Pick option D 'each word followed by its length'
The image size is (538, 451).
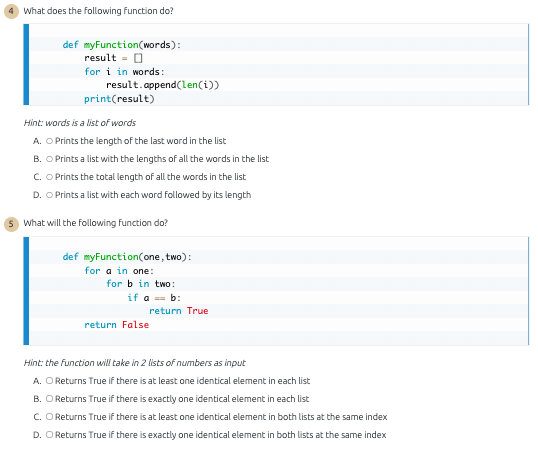point(49,195)
